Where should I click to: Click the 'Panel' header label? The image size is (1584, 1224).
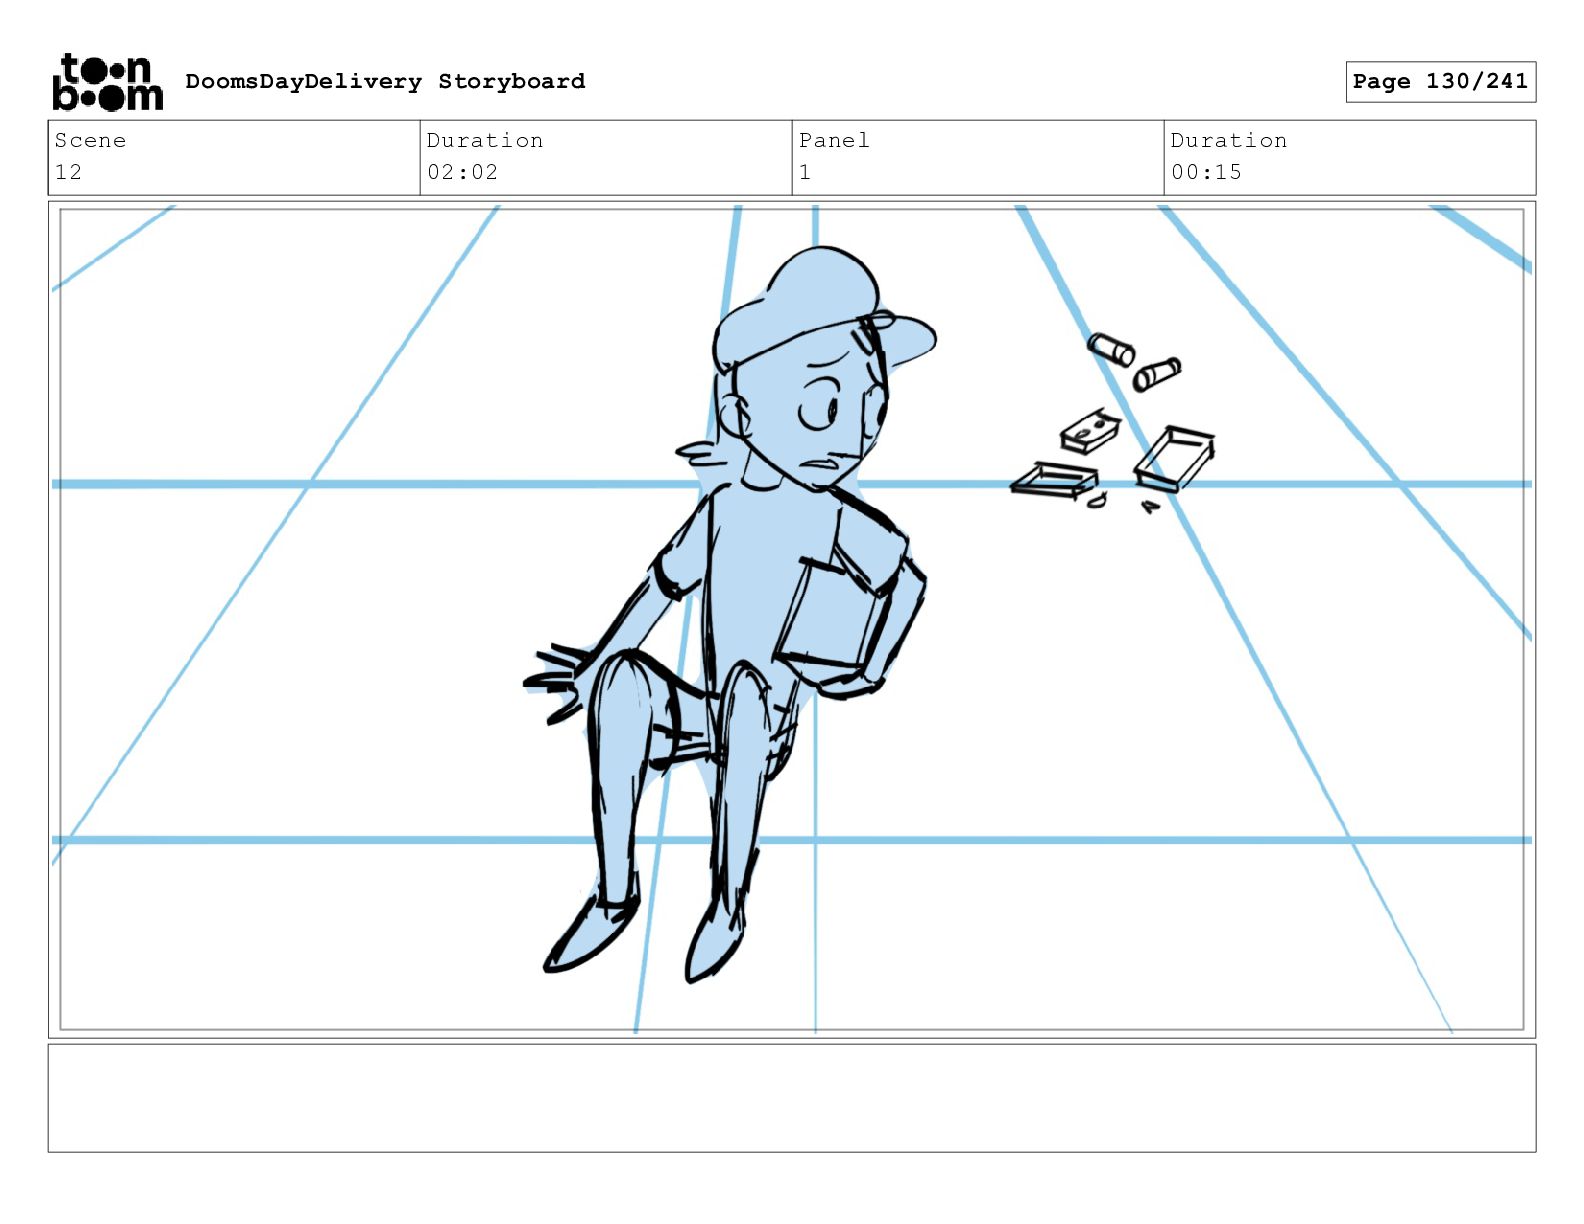(834, 140)
